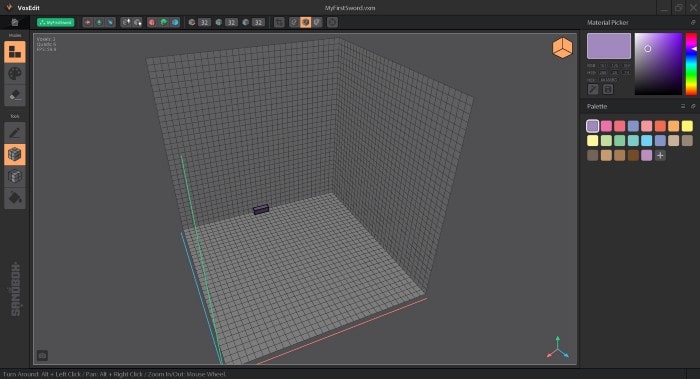Viewport: 700px width, 379px height.
Task: Choose the Pencil tool in sidebar
Action: pos(15,133)
